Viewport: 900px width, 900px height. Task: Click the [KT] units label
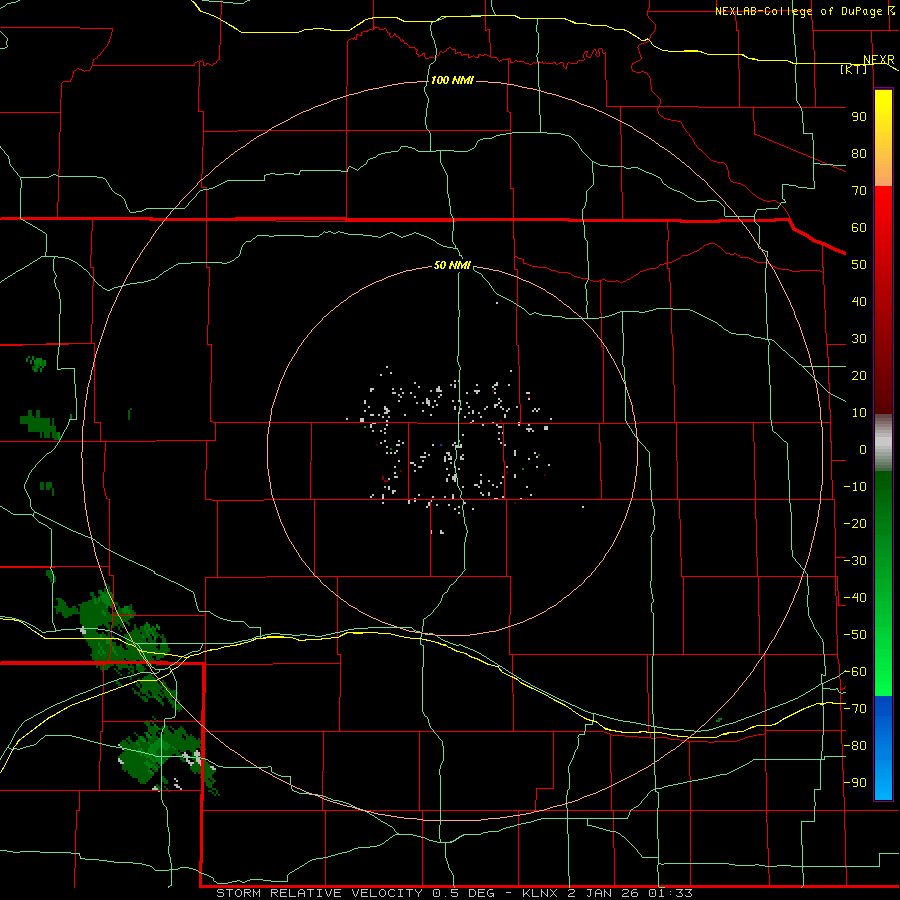click(854, 69)
